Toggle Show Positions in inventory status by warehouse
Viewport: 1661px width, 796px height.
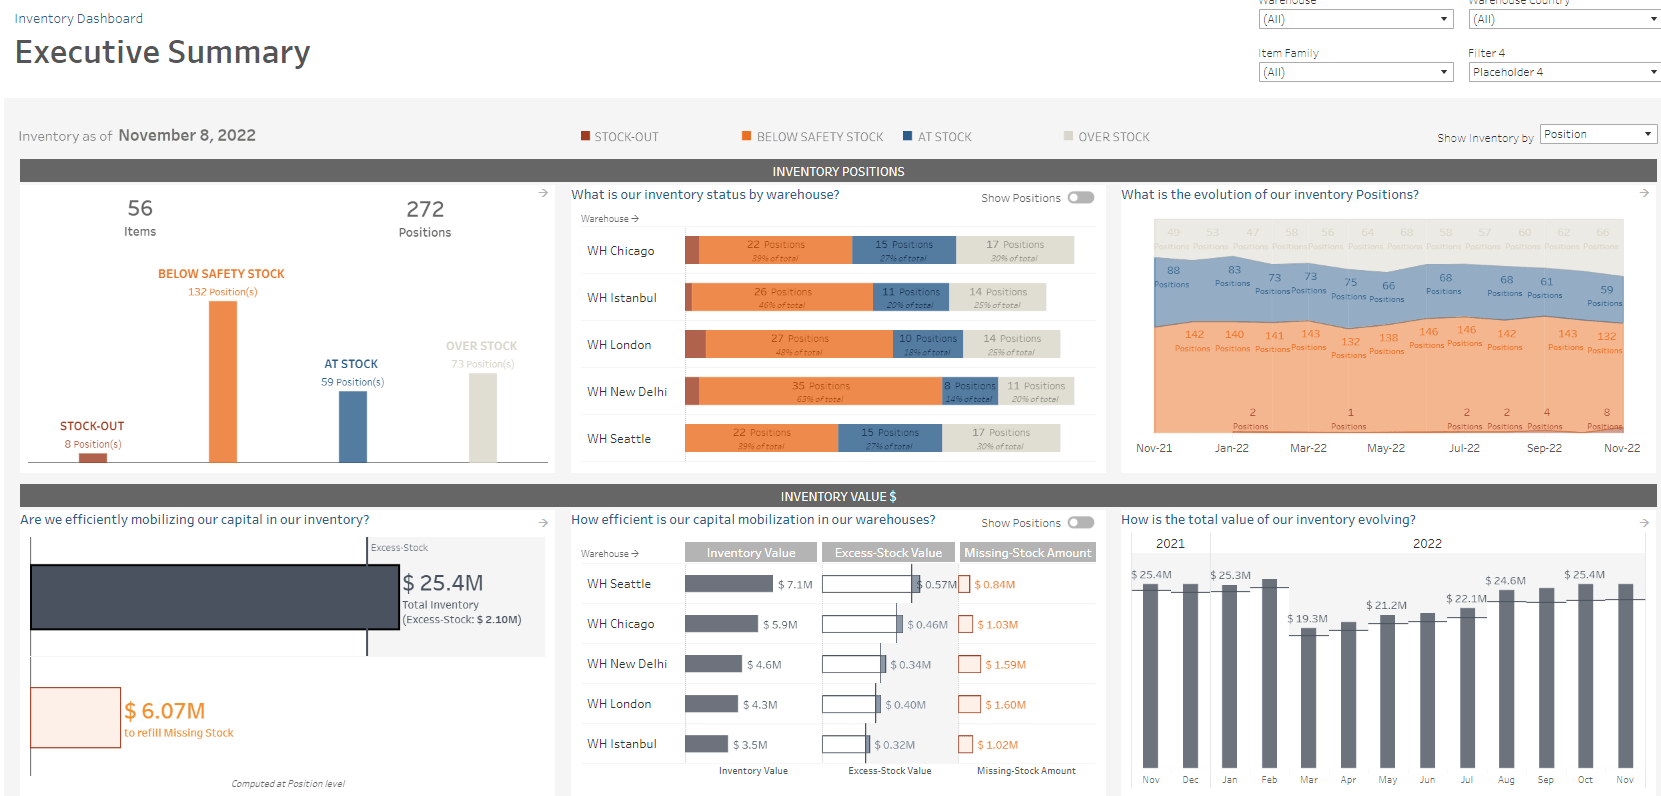(x=1080, y=198)
